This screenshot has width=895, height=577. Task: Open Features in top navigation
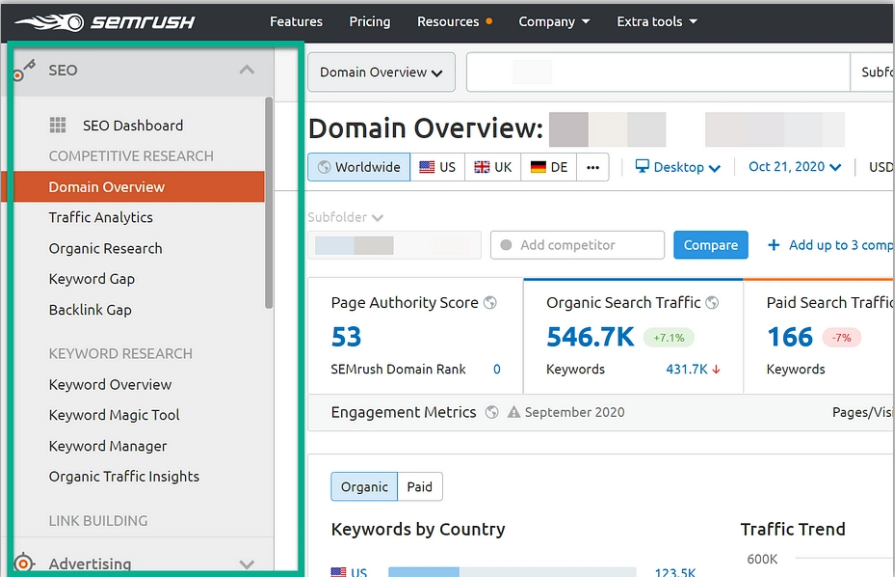point(296,22)
